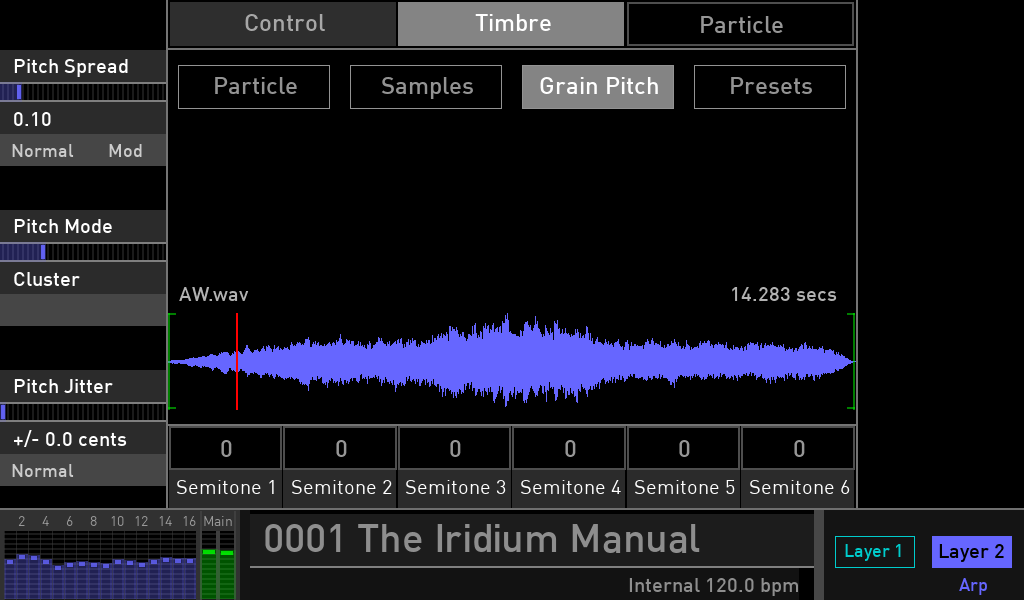Select the Semitone 6 label

point(799,488)
